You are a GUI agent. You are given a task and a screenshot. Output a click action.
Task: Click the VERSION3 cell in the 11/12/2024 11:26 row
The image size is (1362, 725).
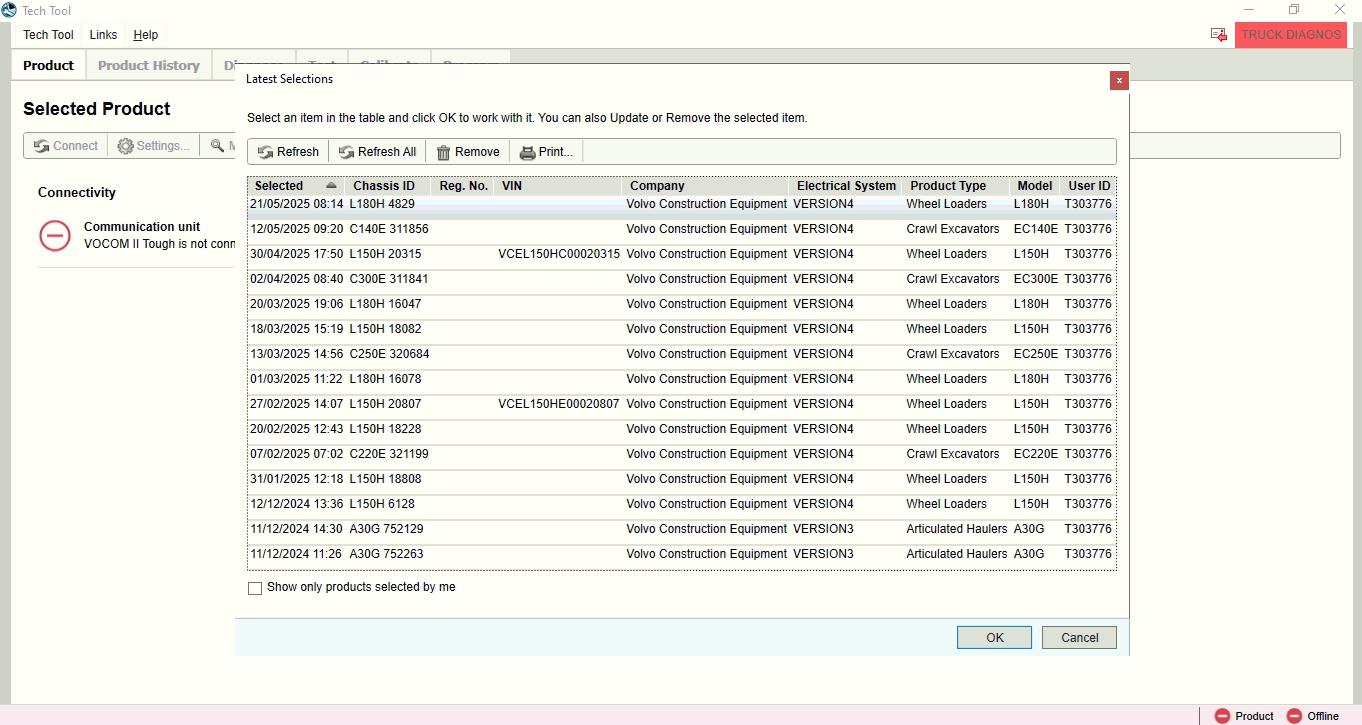click(x=824, y=554)
